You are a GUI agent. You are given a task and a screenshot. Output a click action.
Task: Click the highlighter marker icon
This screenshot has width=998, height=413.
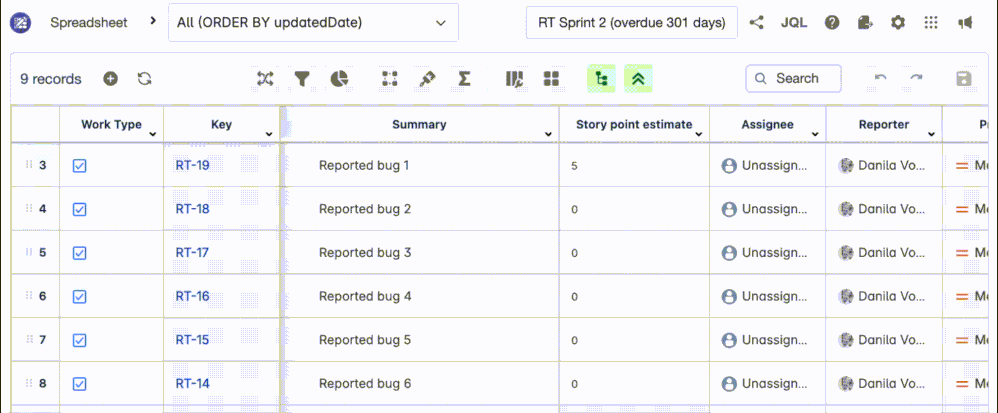coord(427,79)
